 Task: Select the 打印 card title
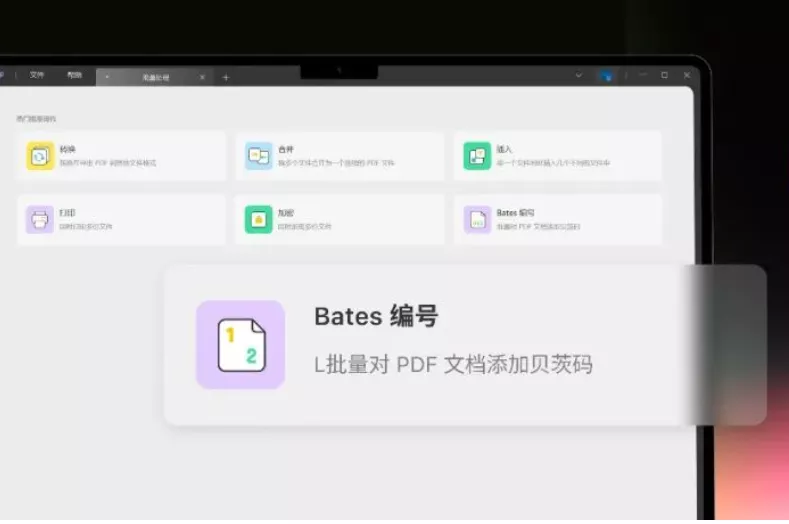point(67,213)
